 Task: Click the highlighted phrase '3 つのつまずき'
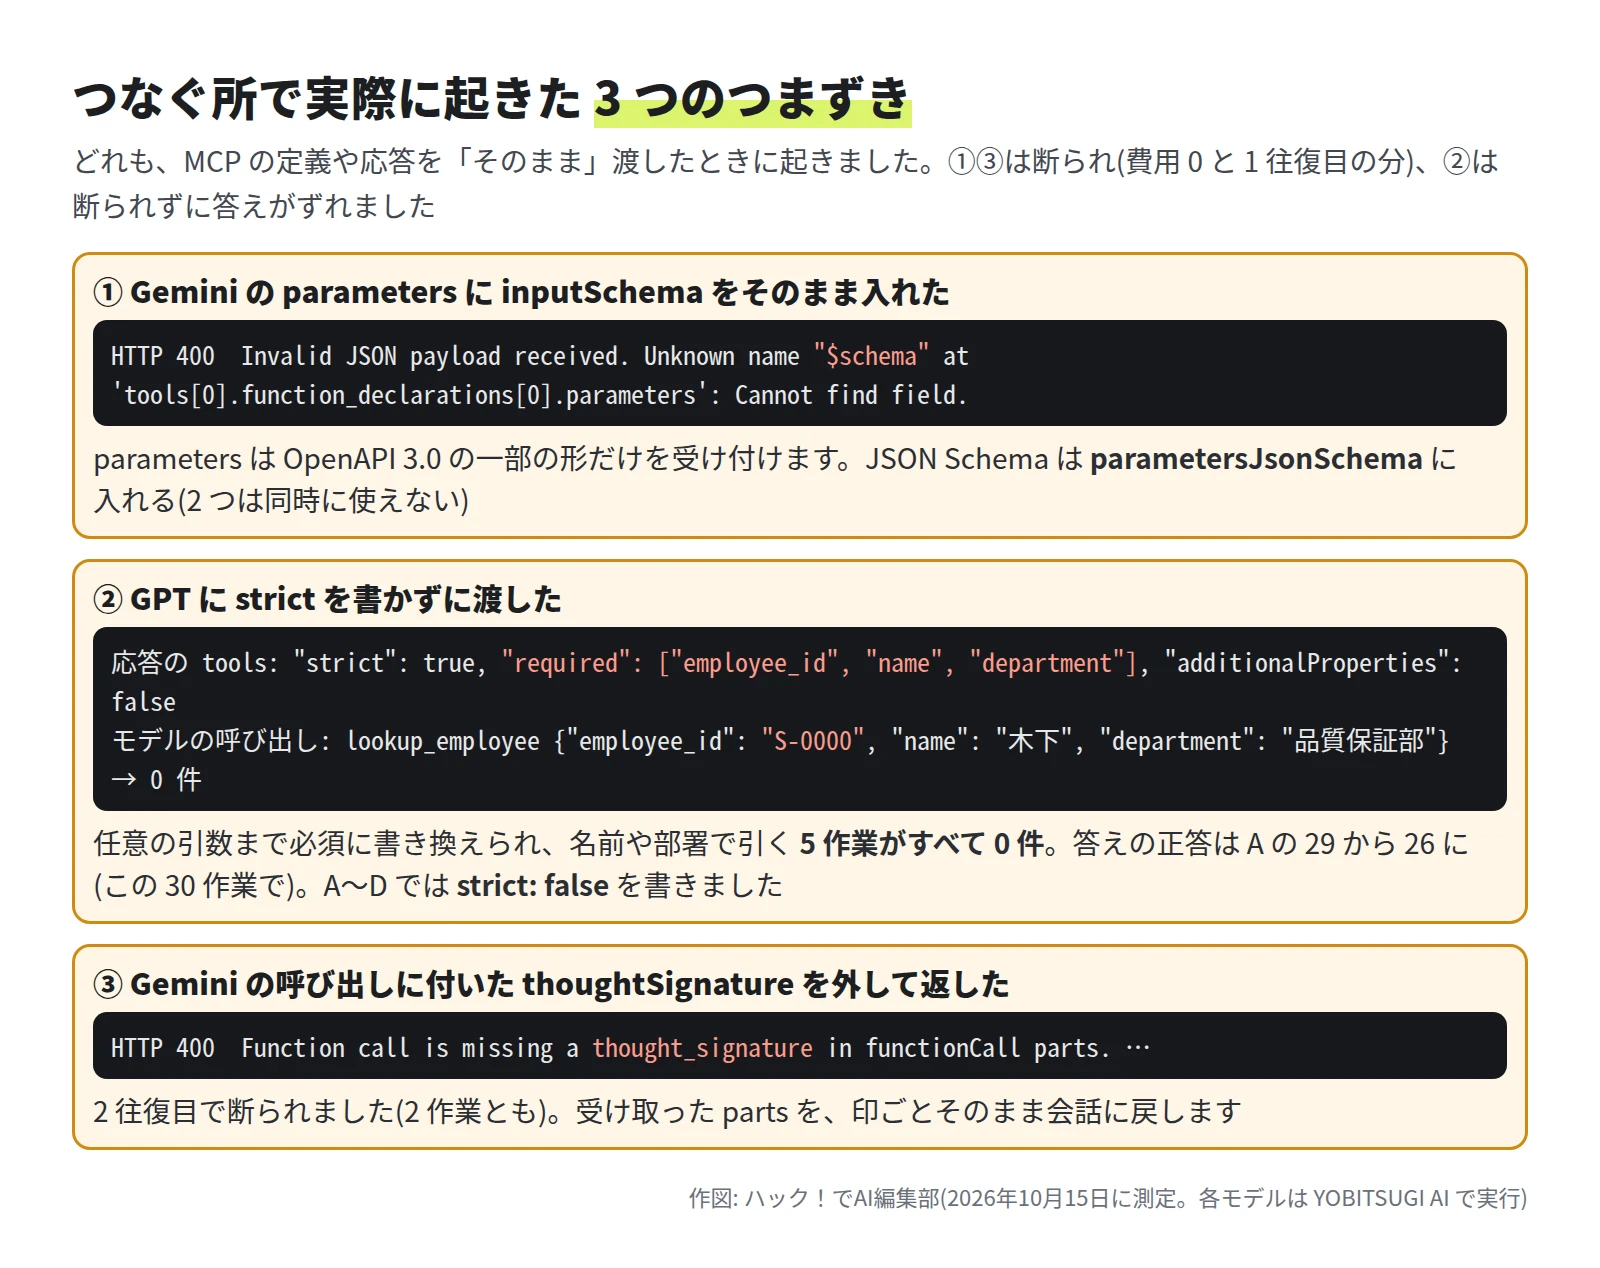(x=752, y=99)
